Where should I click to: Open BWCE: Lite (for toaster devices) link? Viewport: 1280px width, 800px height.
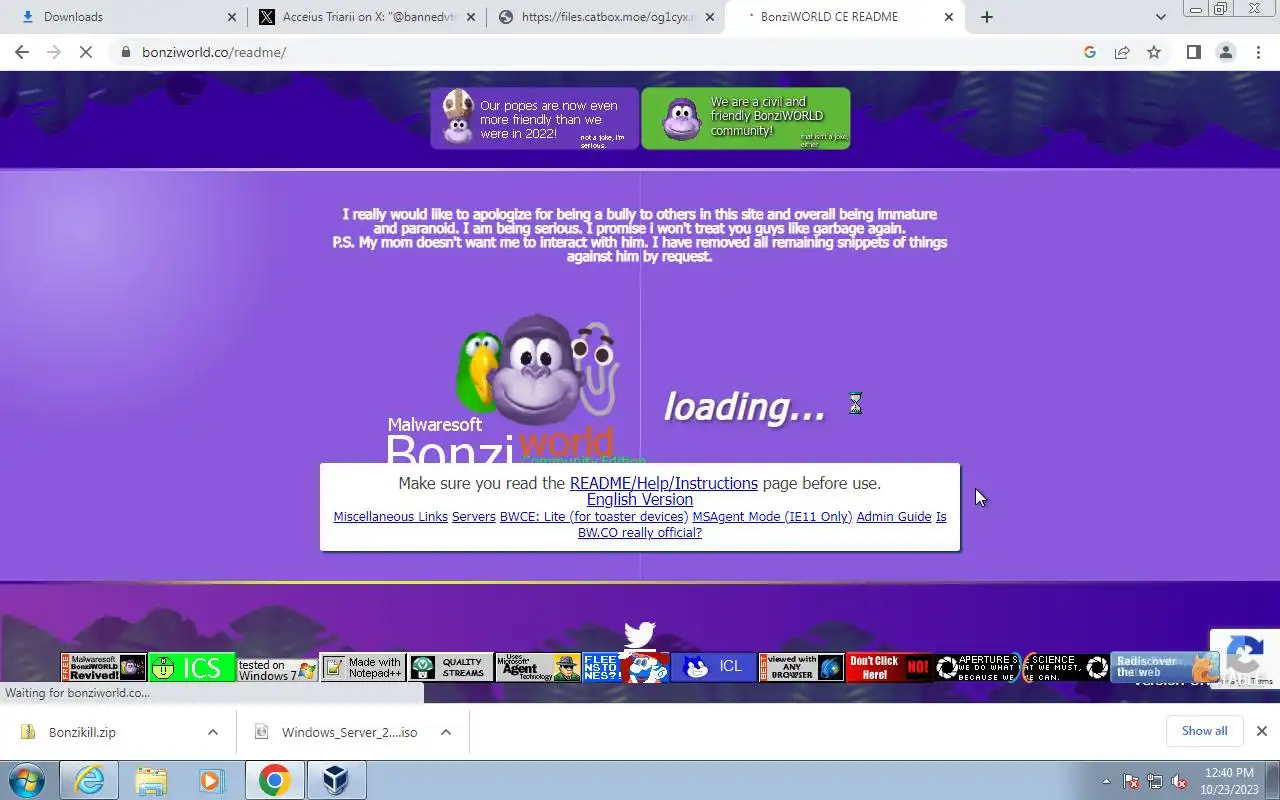click(594, 517)
